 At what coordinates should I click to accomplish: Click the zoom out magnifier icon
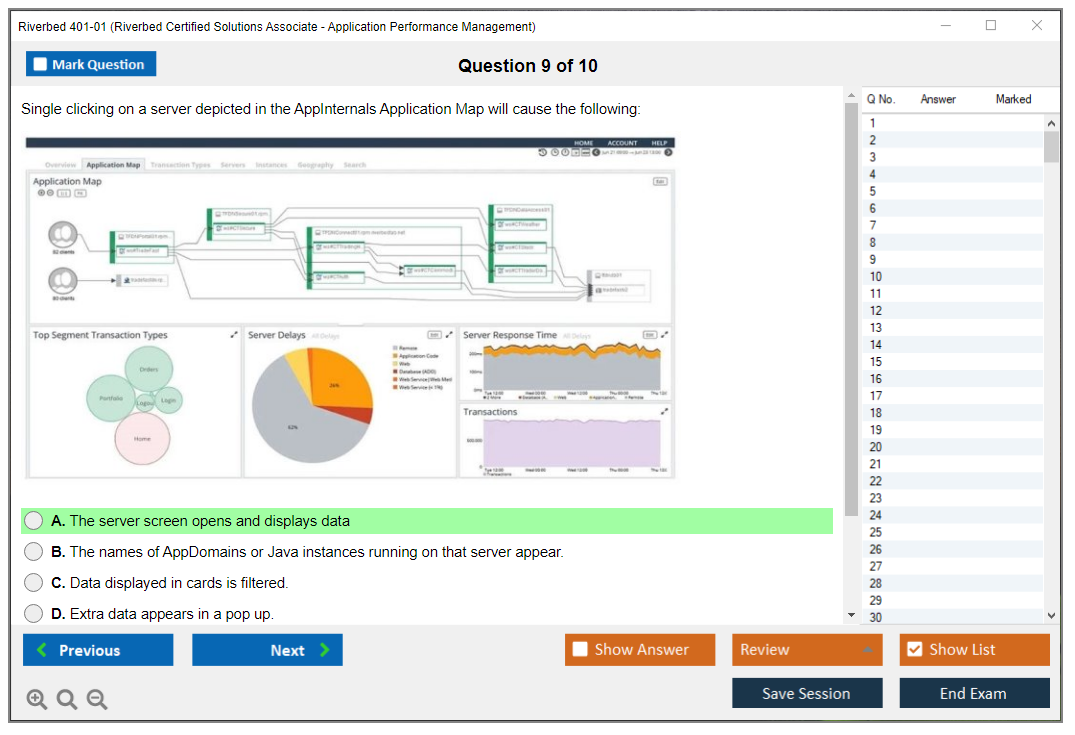coord(97,700)
